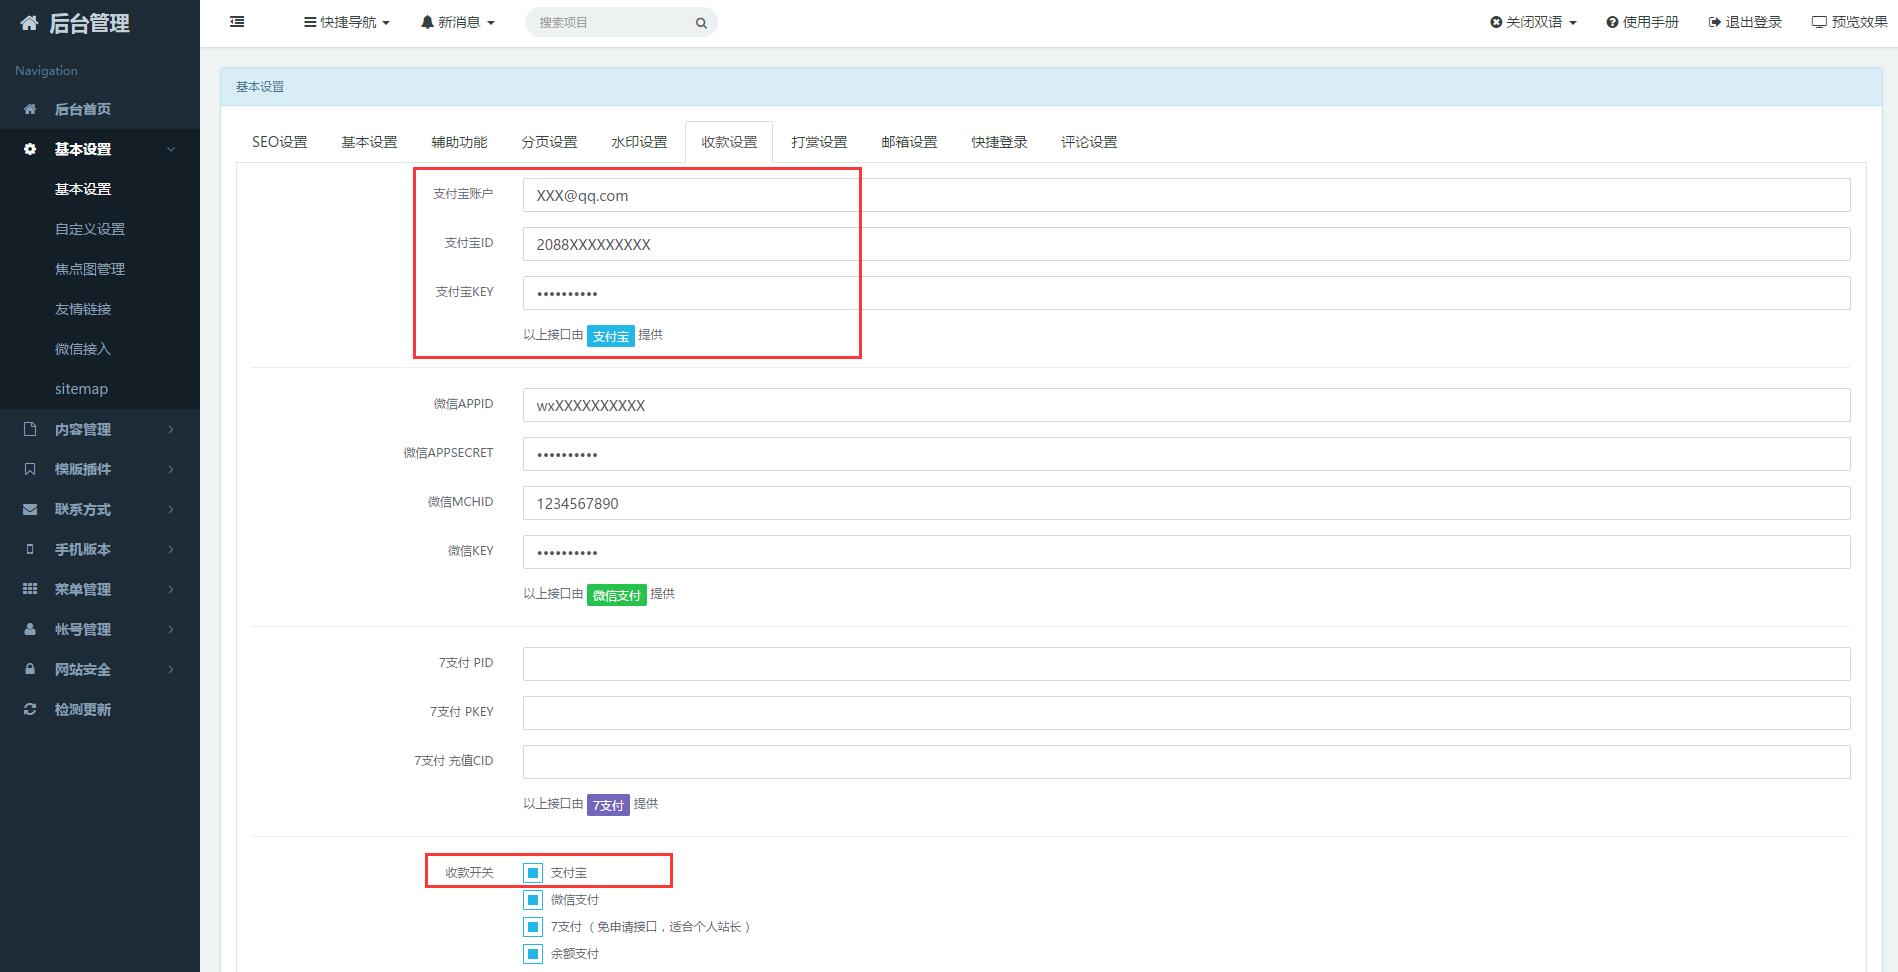Expand the 关闭双语 dropdown
Viewport: 1898px width, 972px height.
coord(1533,22)
